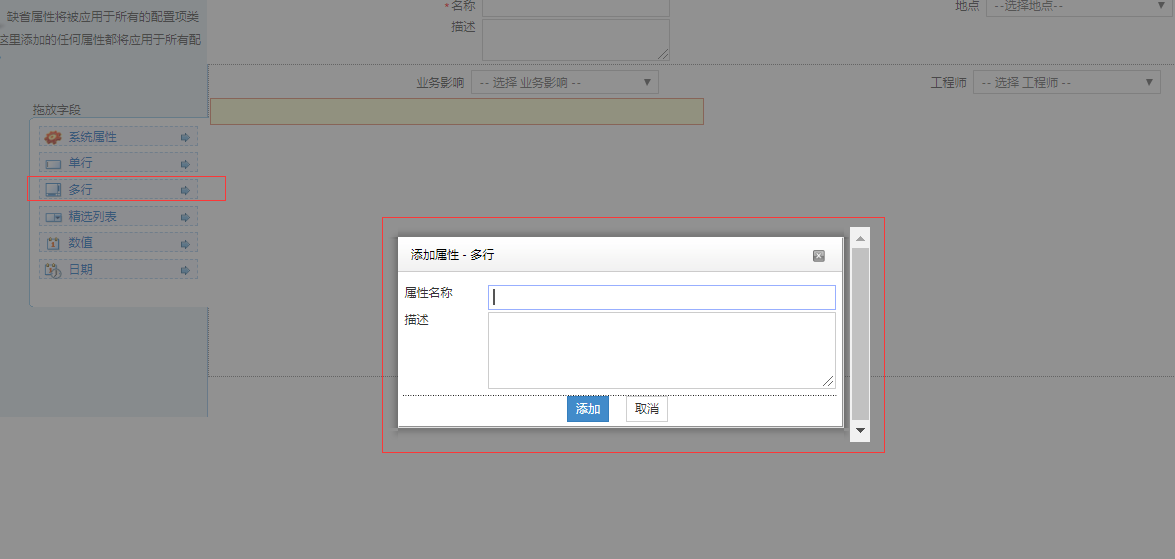Click the 数值 numeric field icon
Screen dimensions: 1175x559
[x=52, y=244]
